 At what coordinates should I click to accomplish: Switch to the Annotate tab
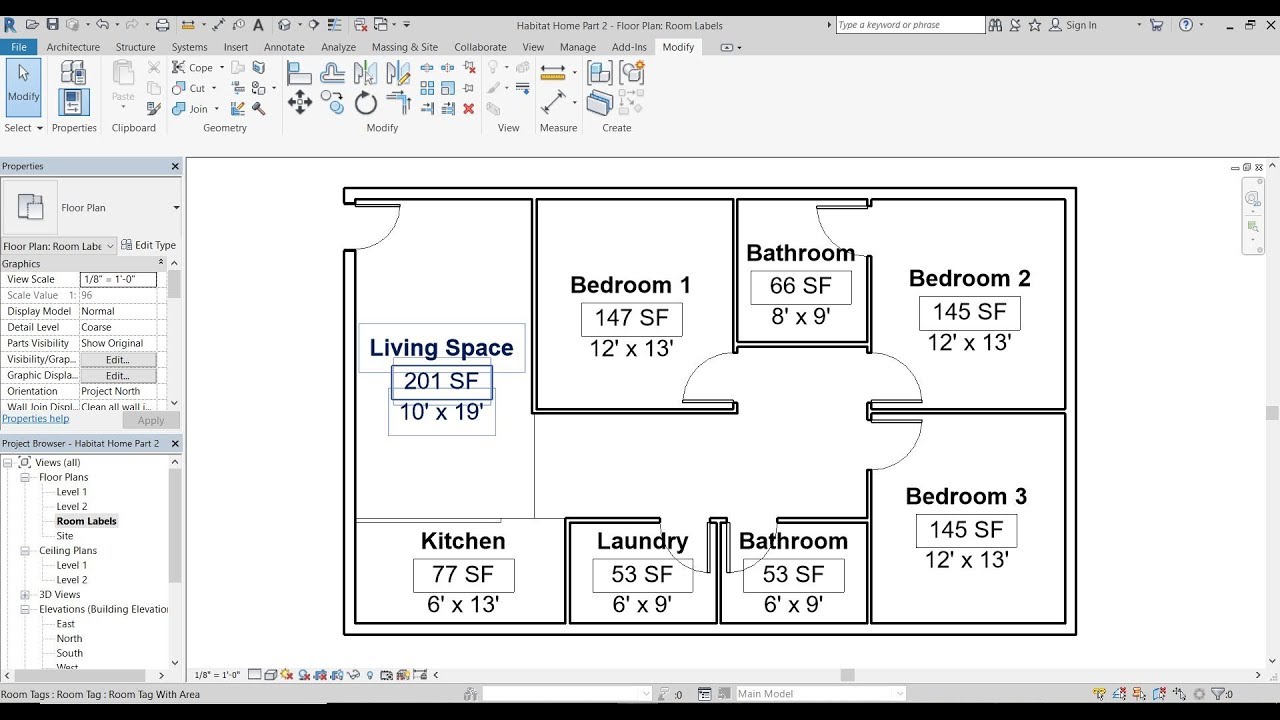284,47
